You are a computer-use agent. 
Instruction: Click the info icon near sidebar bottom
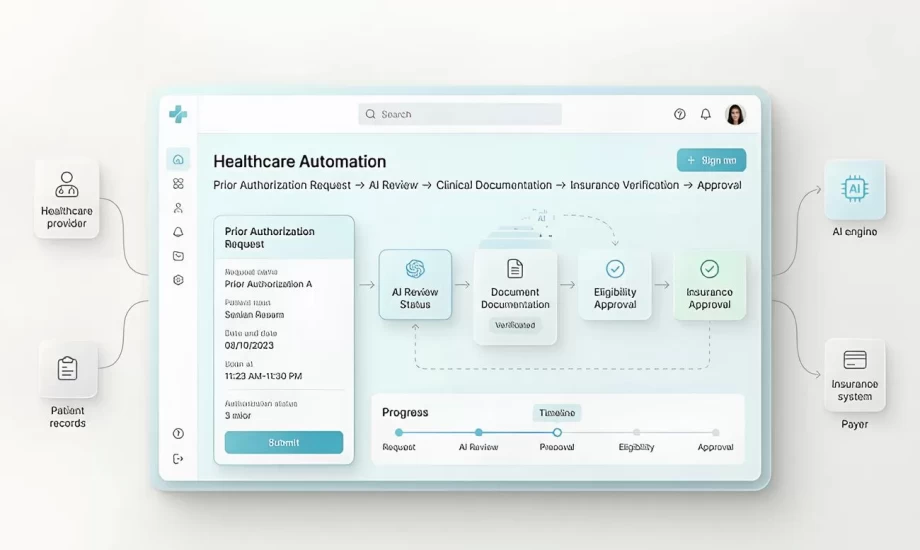(178, 434)
